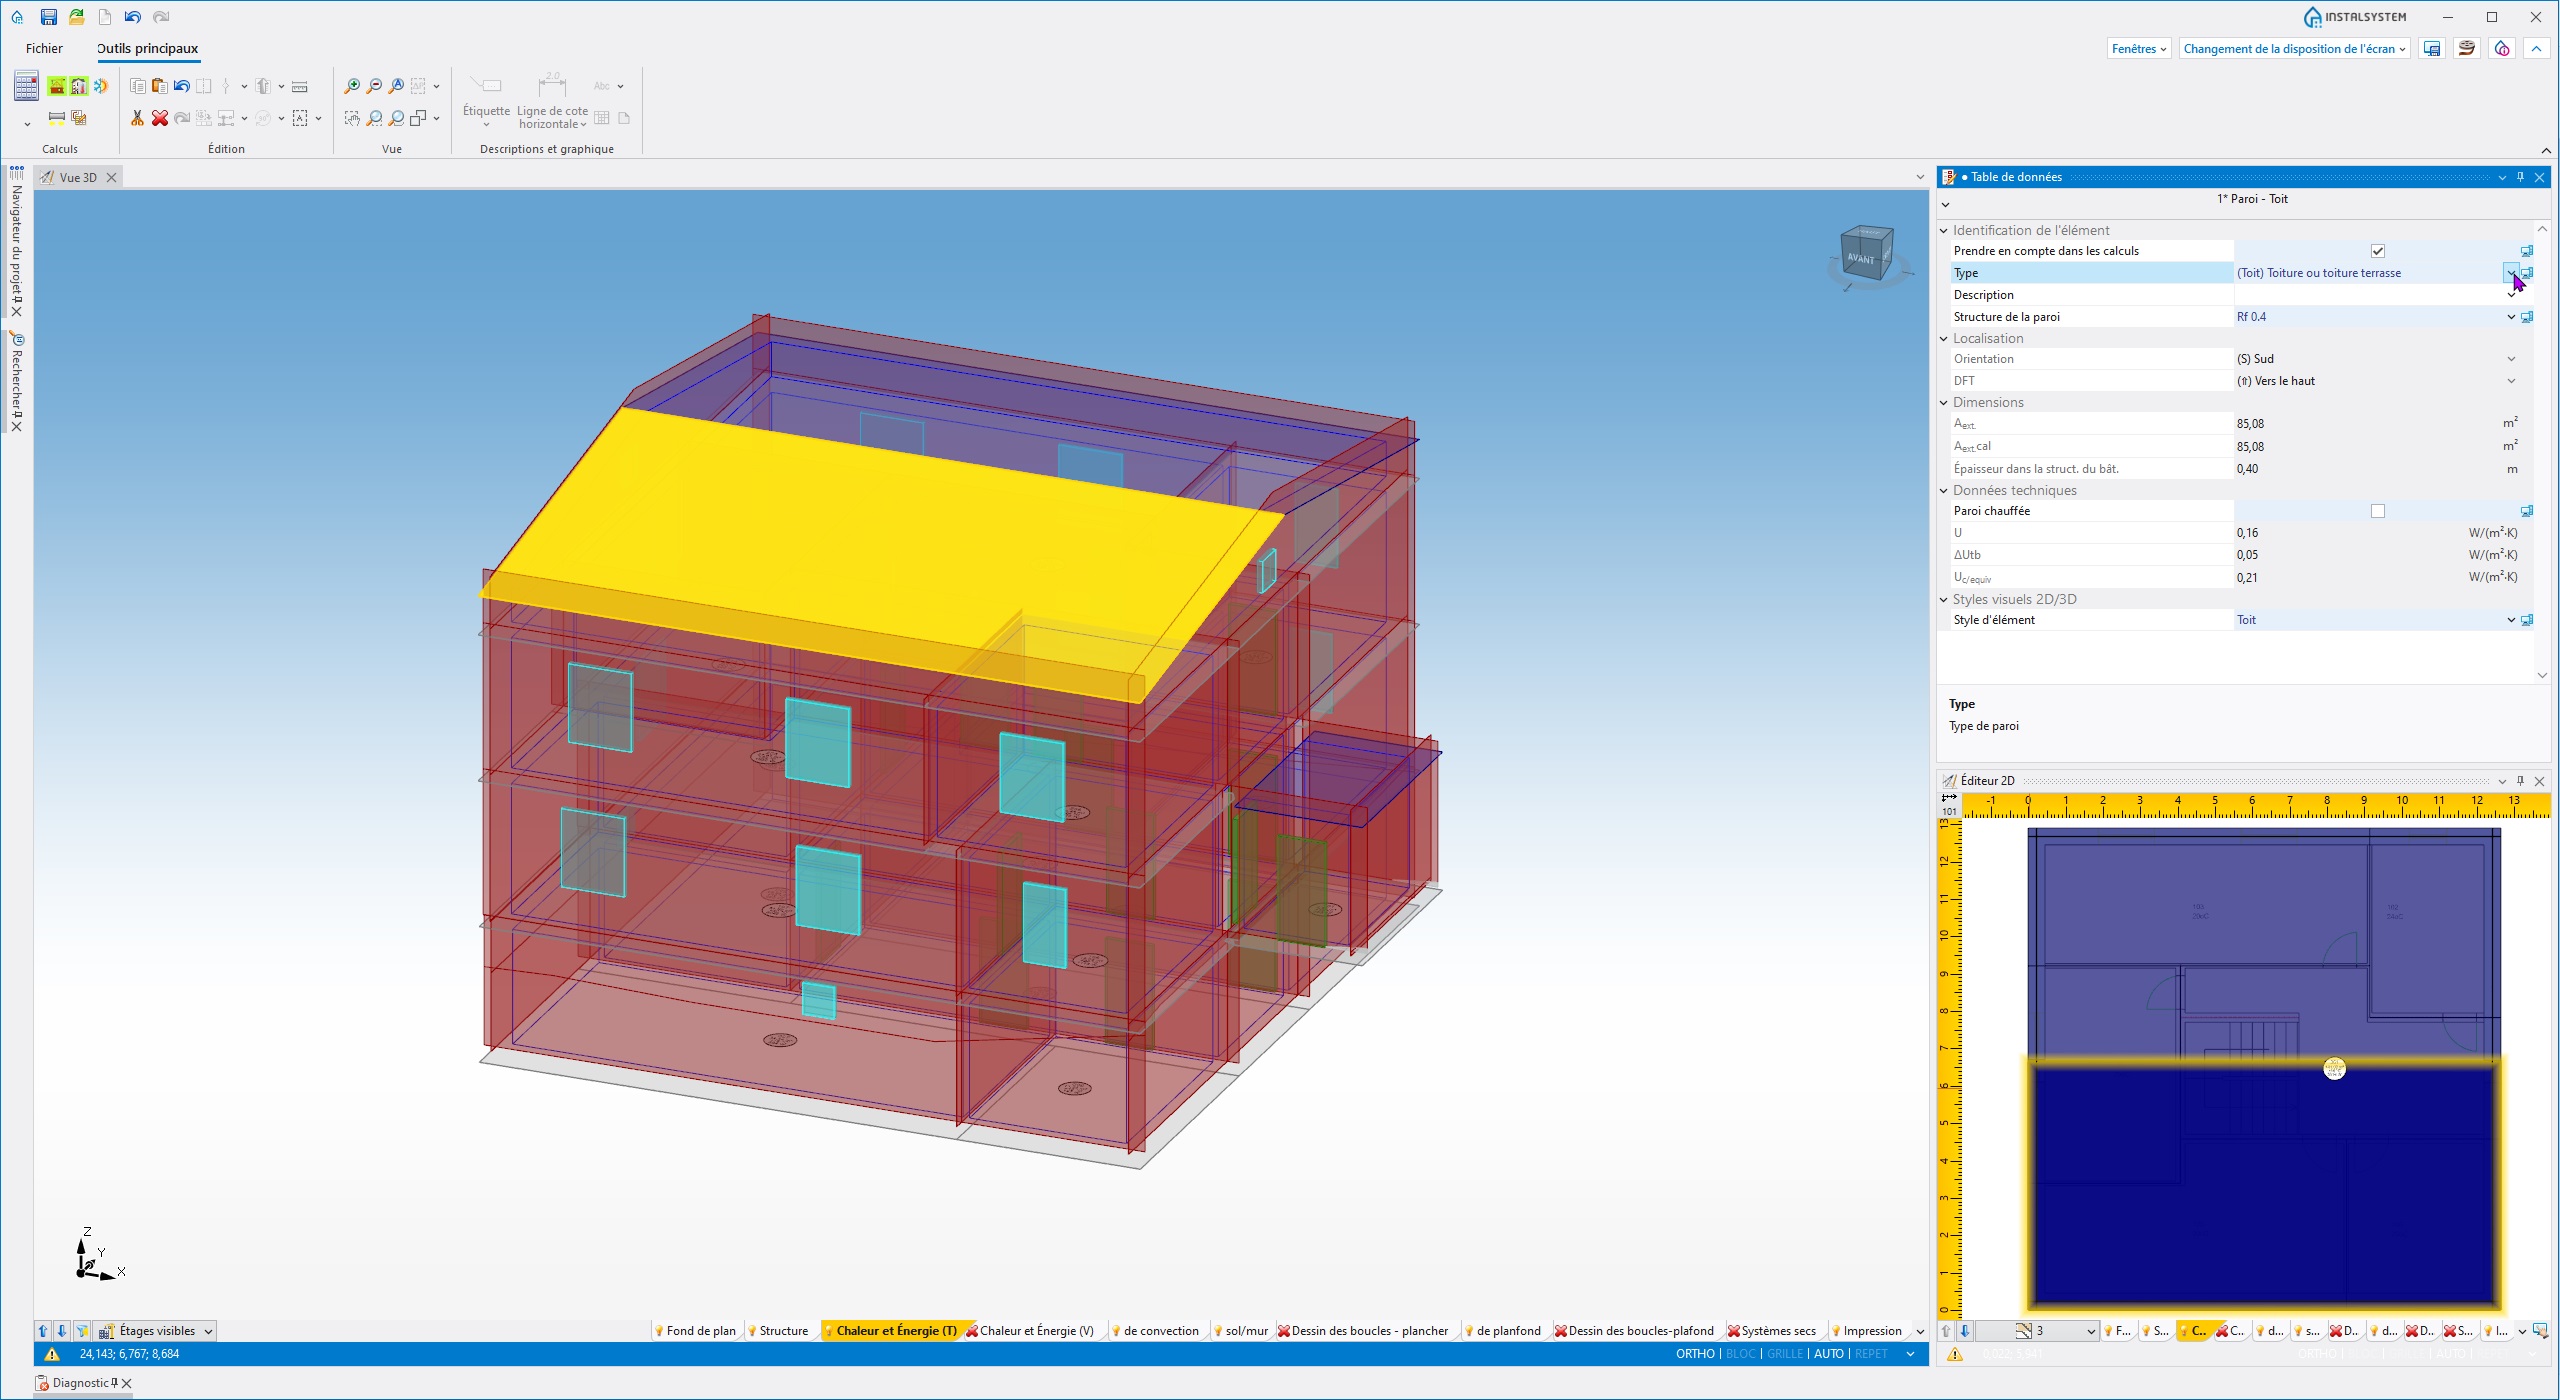Open the 'Structure de la paroi' dropdown
The image size is (2560, 1400).
point(2511,317)
